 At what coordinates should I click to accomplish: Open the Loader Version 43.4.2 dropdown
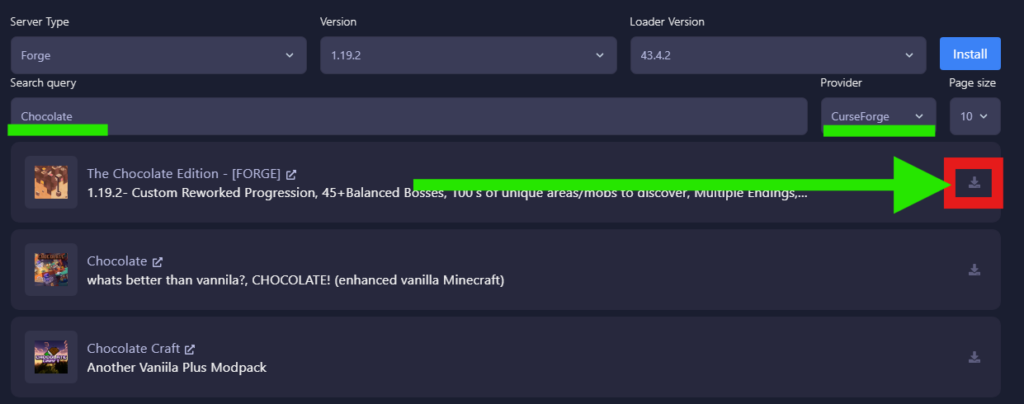(779, 55)
